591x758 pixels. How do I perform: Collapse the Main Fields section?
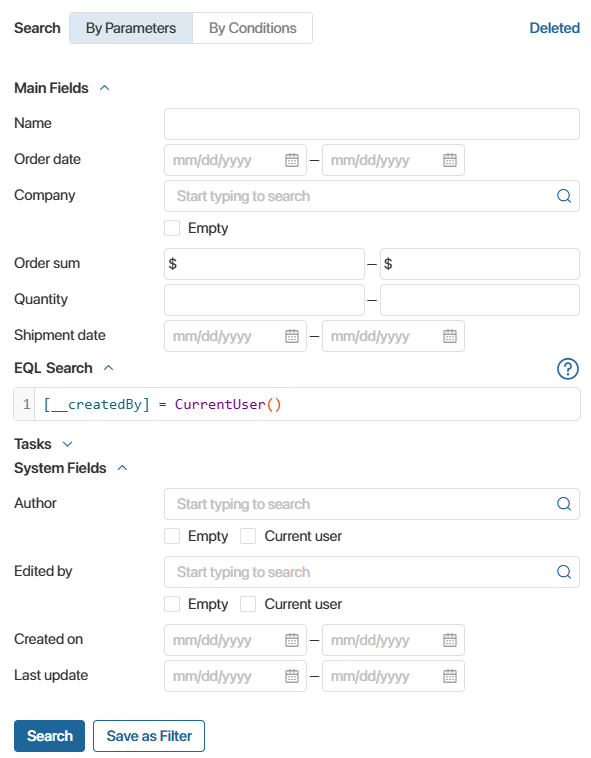[104, 88]
